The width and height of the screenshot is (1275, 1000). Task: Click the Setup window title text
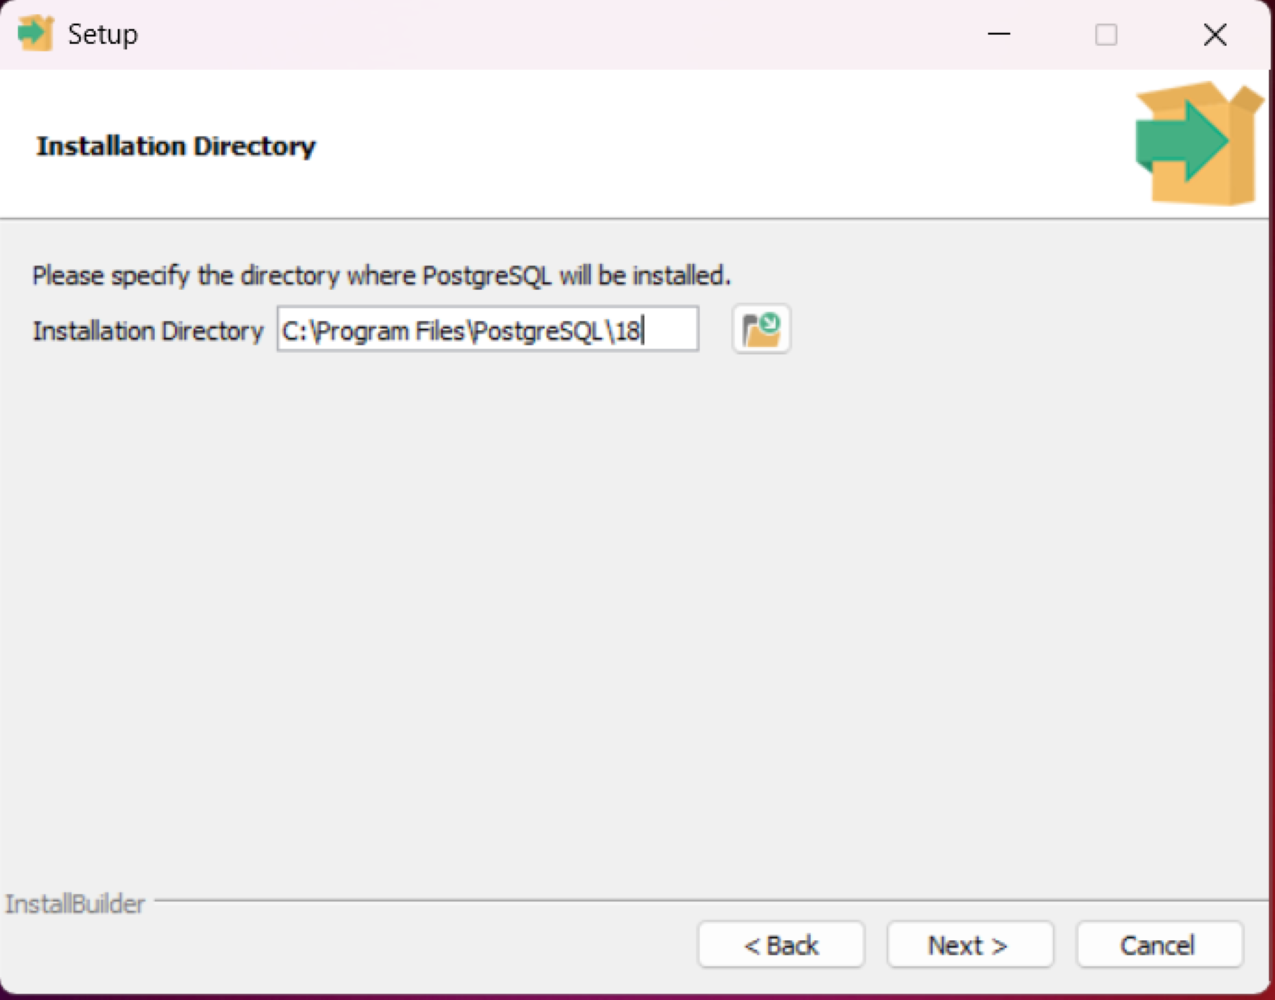[102, 35]
